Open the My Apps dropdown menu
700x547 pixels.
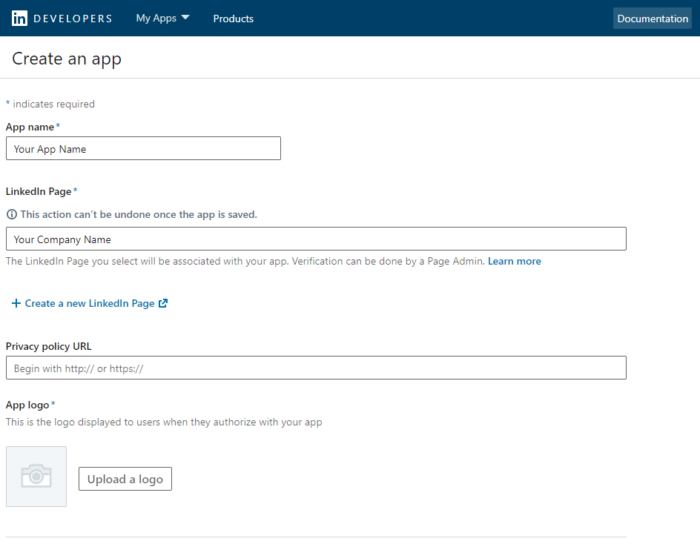pyautogui.click(x=162, y=18)
